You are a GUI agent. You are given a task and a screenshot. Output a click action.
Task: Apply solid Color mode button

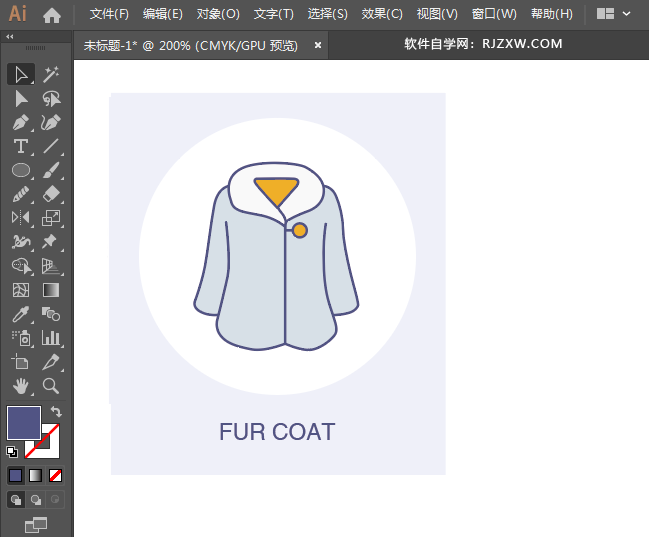coord(16,475)
